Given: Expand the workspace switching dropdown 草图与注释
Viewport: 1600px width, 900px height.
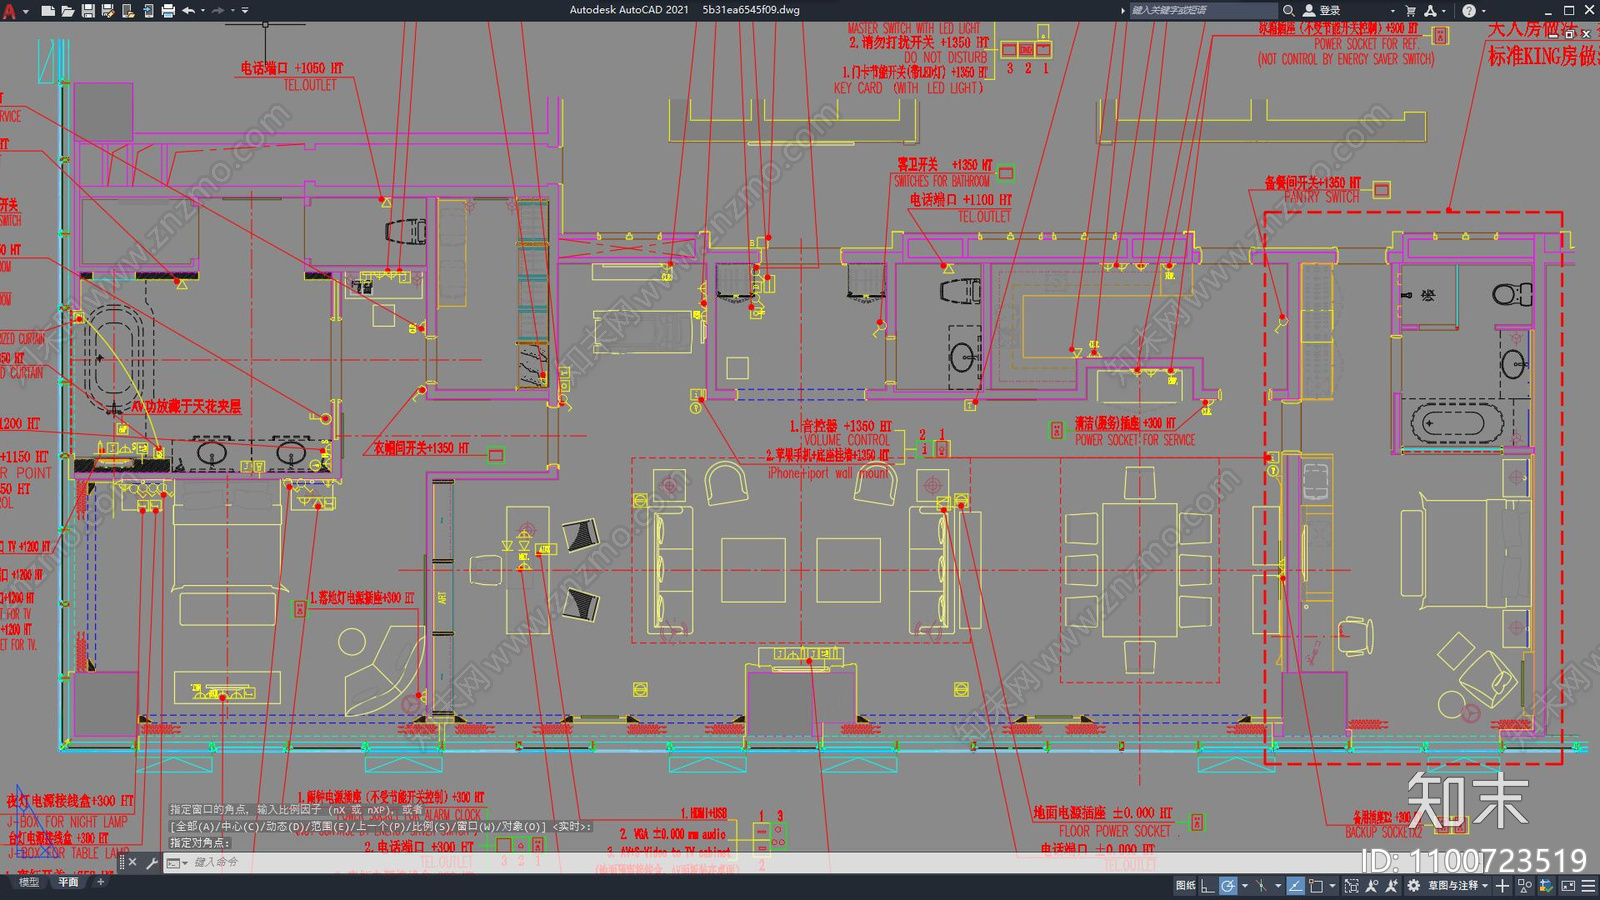Looking at the screenshot, I should [x=1460, y=886].
